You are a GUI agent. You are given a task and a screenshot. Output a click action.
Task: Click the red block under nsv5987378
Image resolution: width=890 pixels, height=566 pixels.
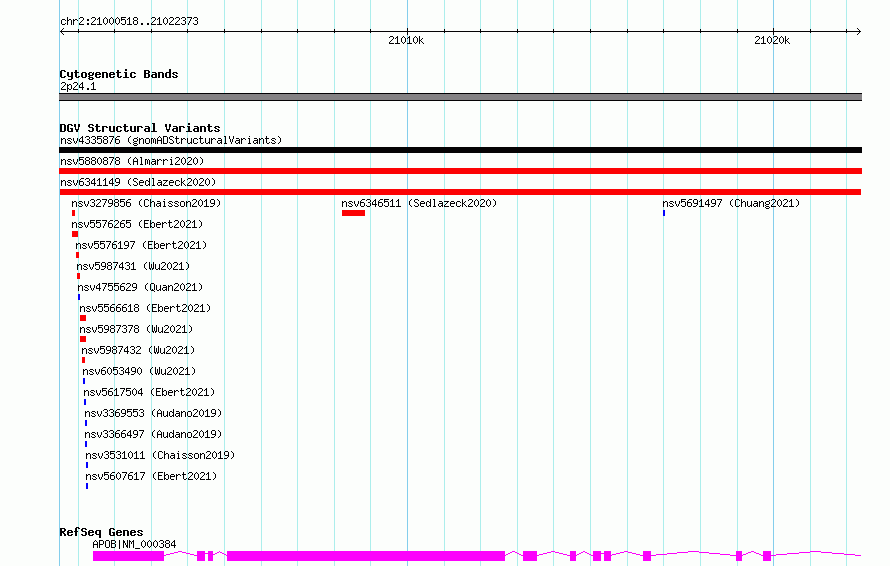point(83,339)
